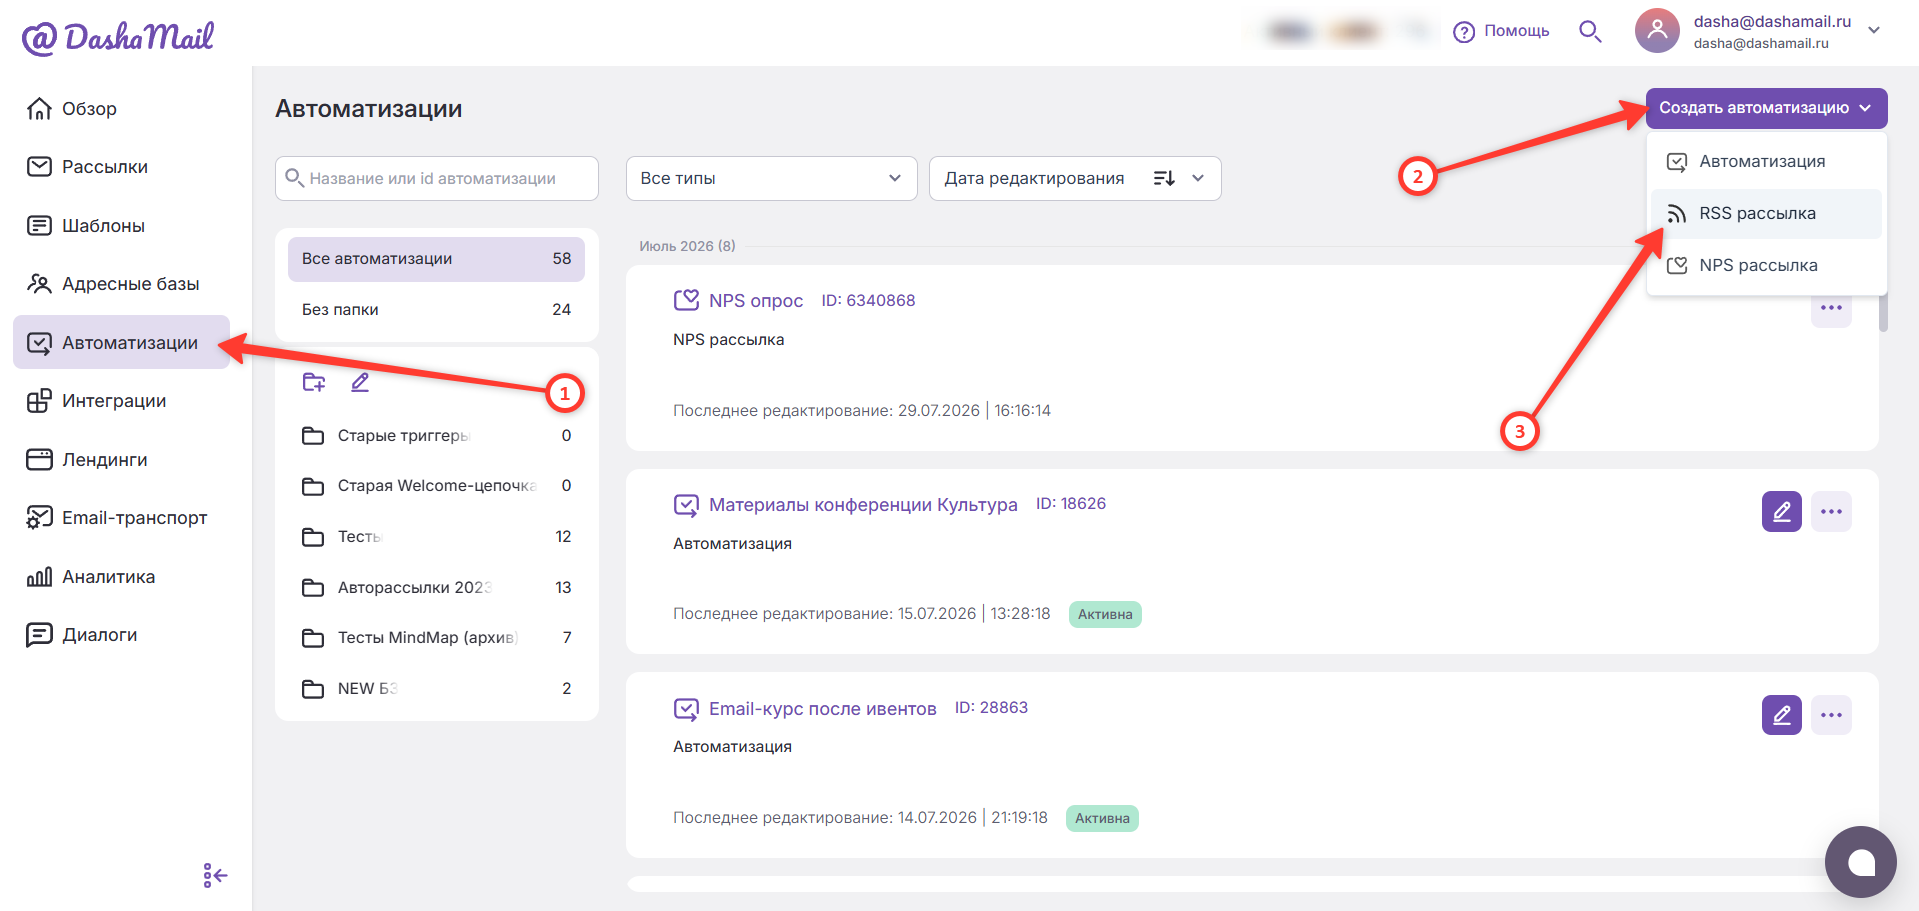Click the Диалоги chat bubble icon
Image resolution: width=1919 pixels, height=911 pixels.
tap(39, 634)
